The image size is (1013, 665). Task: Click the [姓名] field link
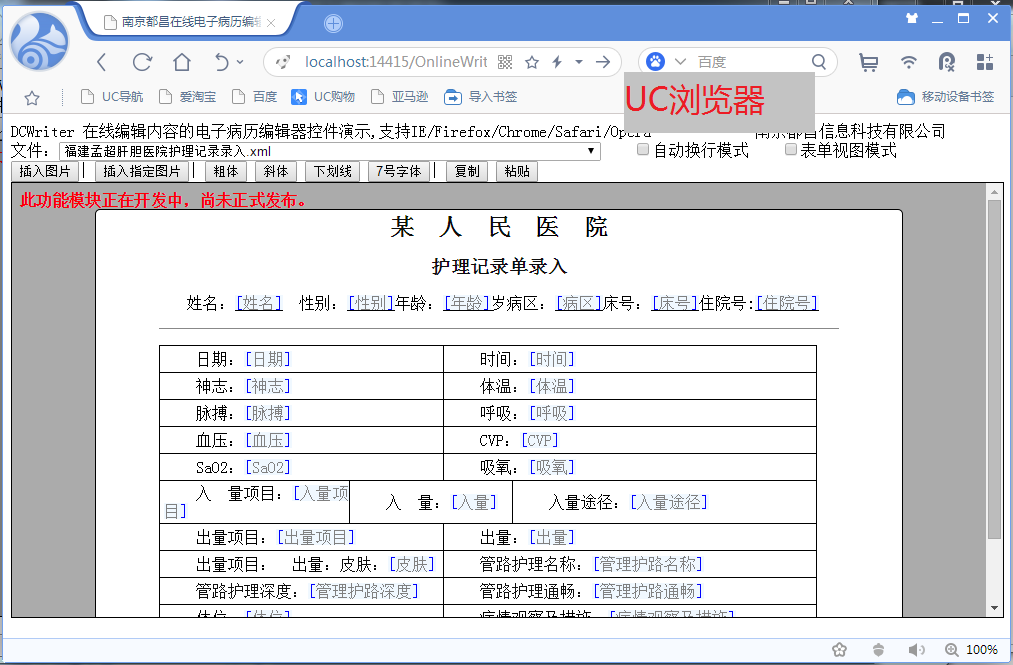pos(258,303)
